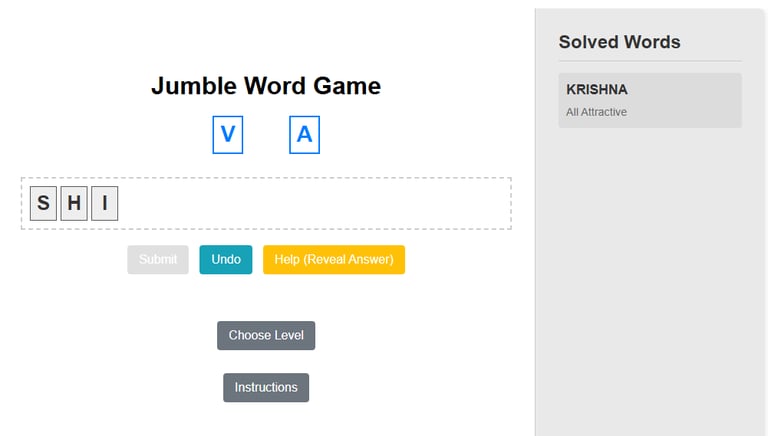The width and height of the screenshot is (768, 436).
Task: Click the divider under Solved Words
Action: tap(650, 61)
